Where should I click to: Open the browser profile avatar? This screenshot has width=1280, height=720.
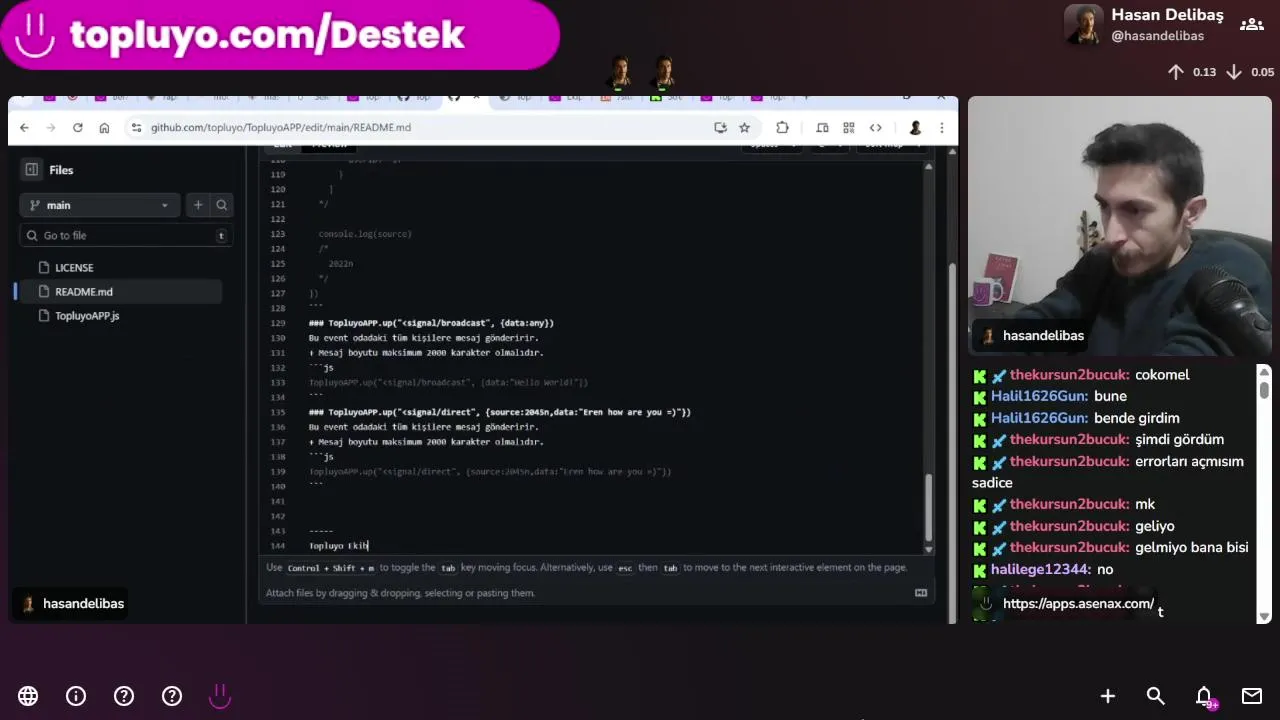(914, 127)
